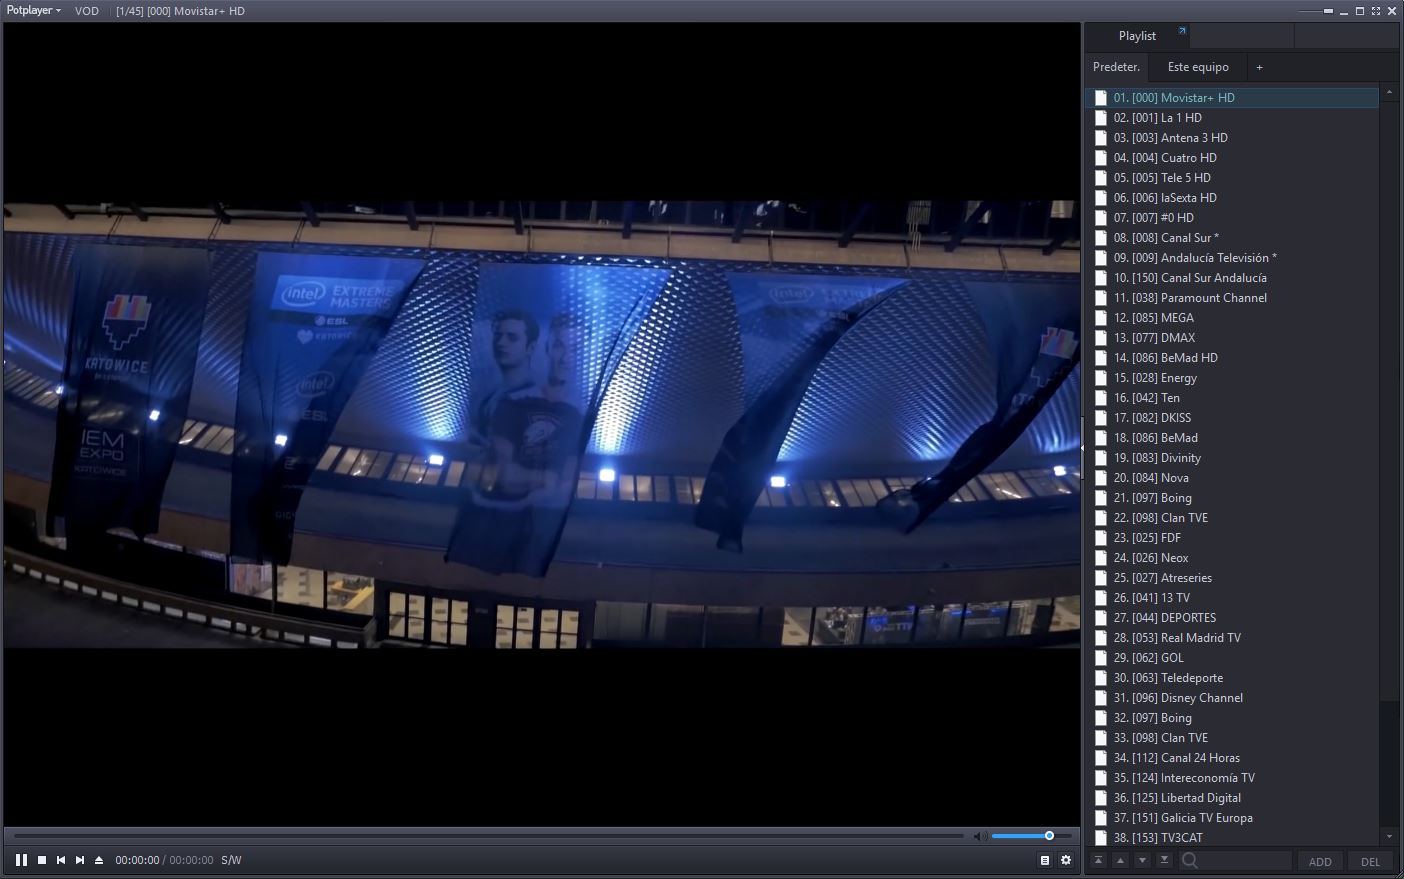Screen dimensions: 1404x879
Task: Click the DEL button
Action: pos(1370,861)
